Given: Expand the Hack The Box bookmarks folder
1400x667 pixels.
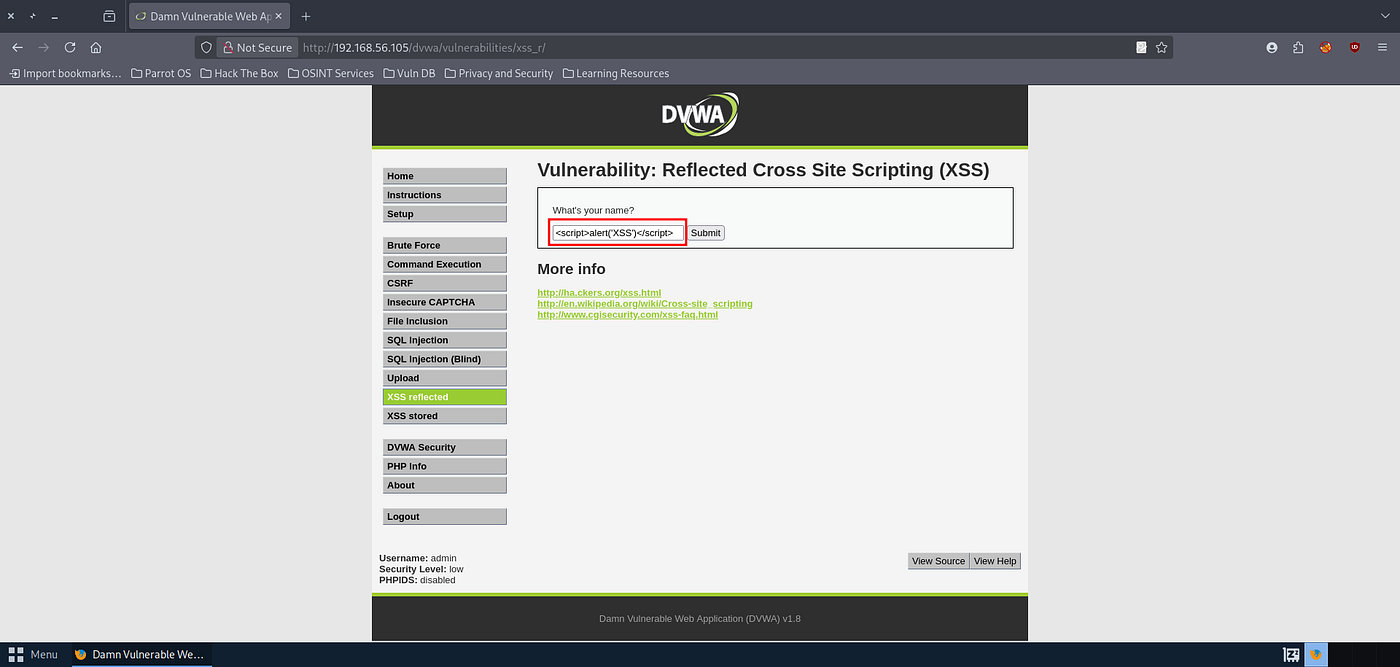Looking at the screenshot, I should coord(239,73).
